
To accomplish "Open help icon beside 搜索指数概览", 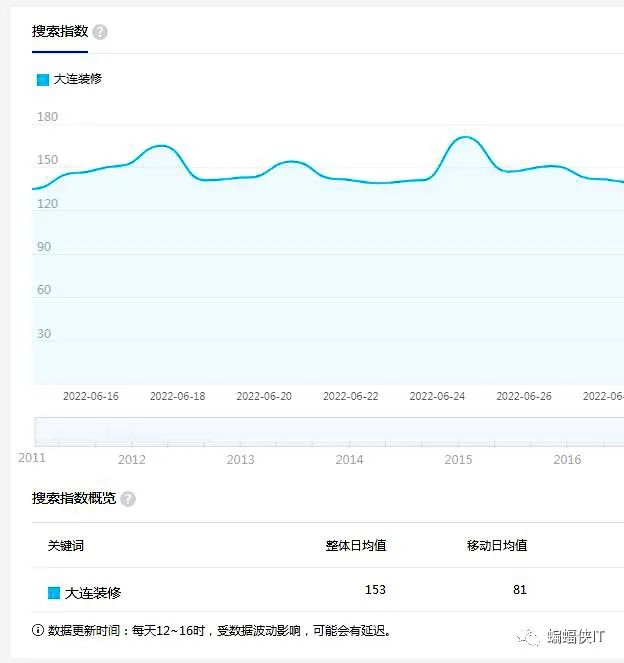I will coord(128,499).
